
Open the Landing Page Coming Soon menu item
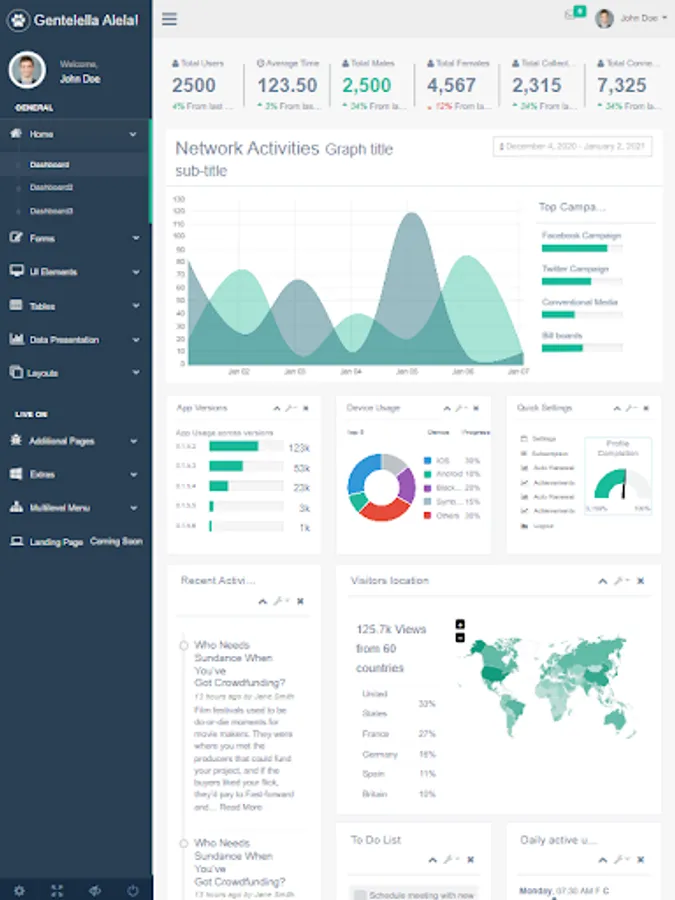tap(76, 541)
